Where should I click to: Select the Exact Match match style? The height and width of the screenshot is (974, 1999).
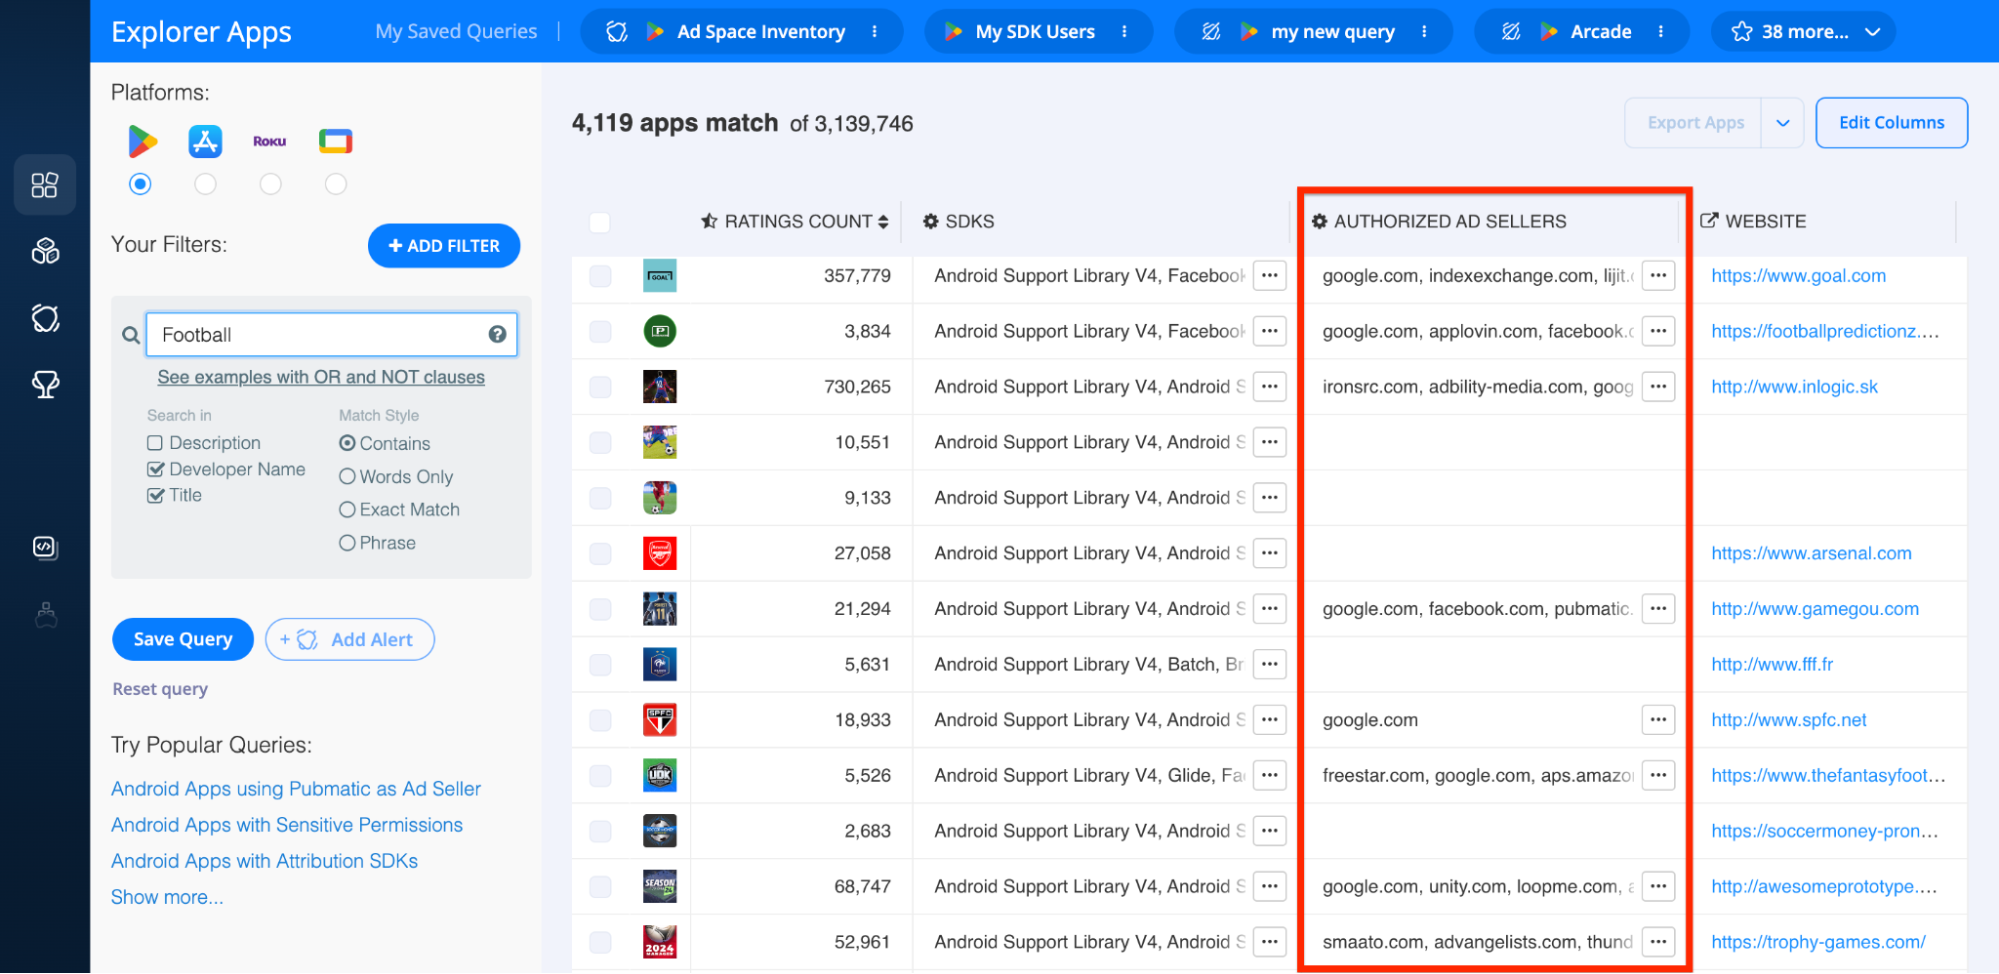pyautogui.click(x=347, y=510)
